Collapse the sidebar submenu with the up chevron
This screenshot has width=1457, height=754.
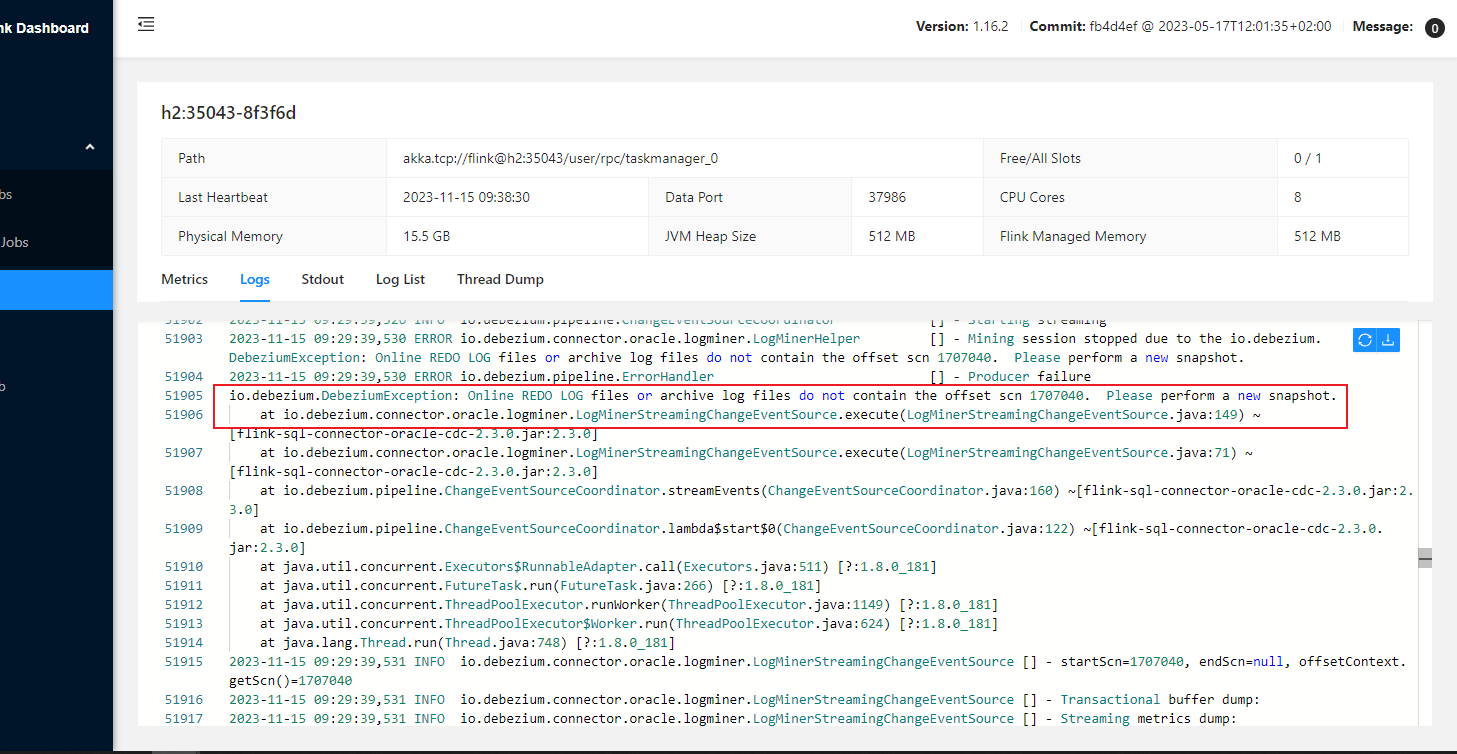pyautogui.click(x=90, y=147)
